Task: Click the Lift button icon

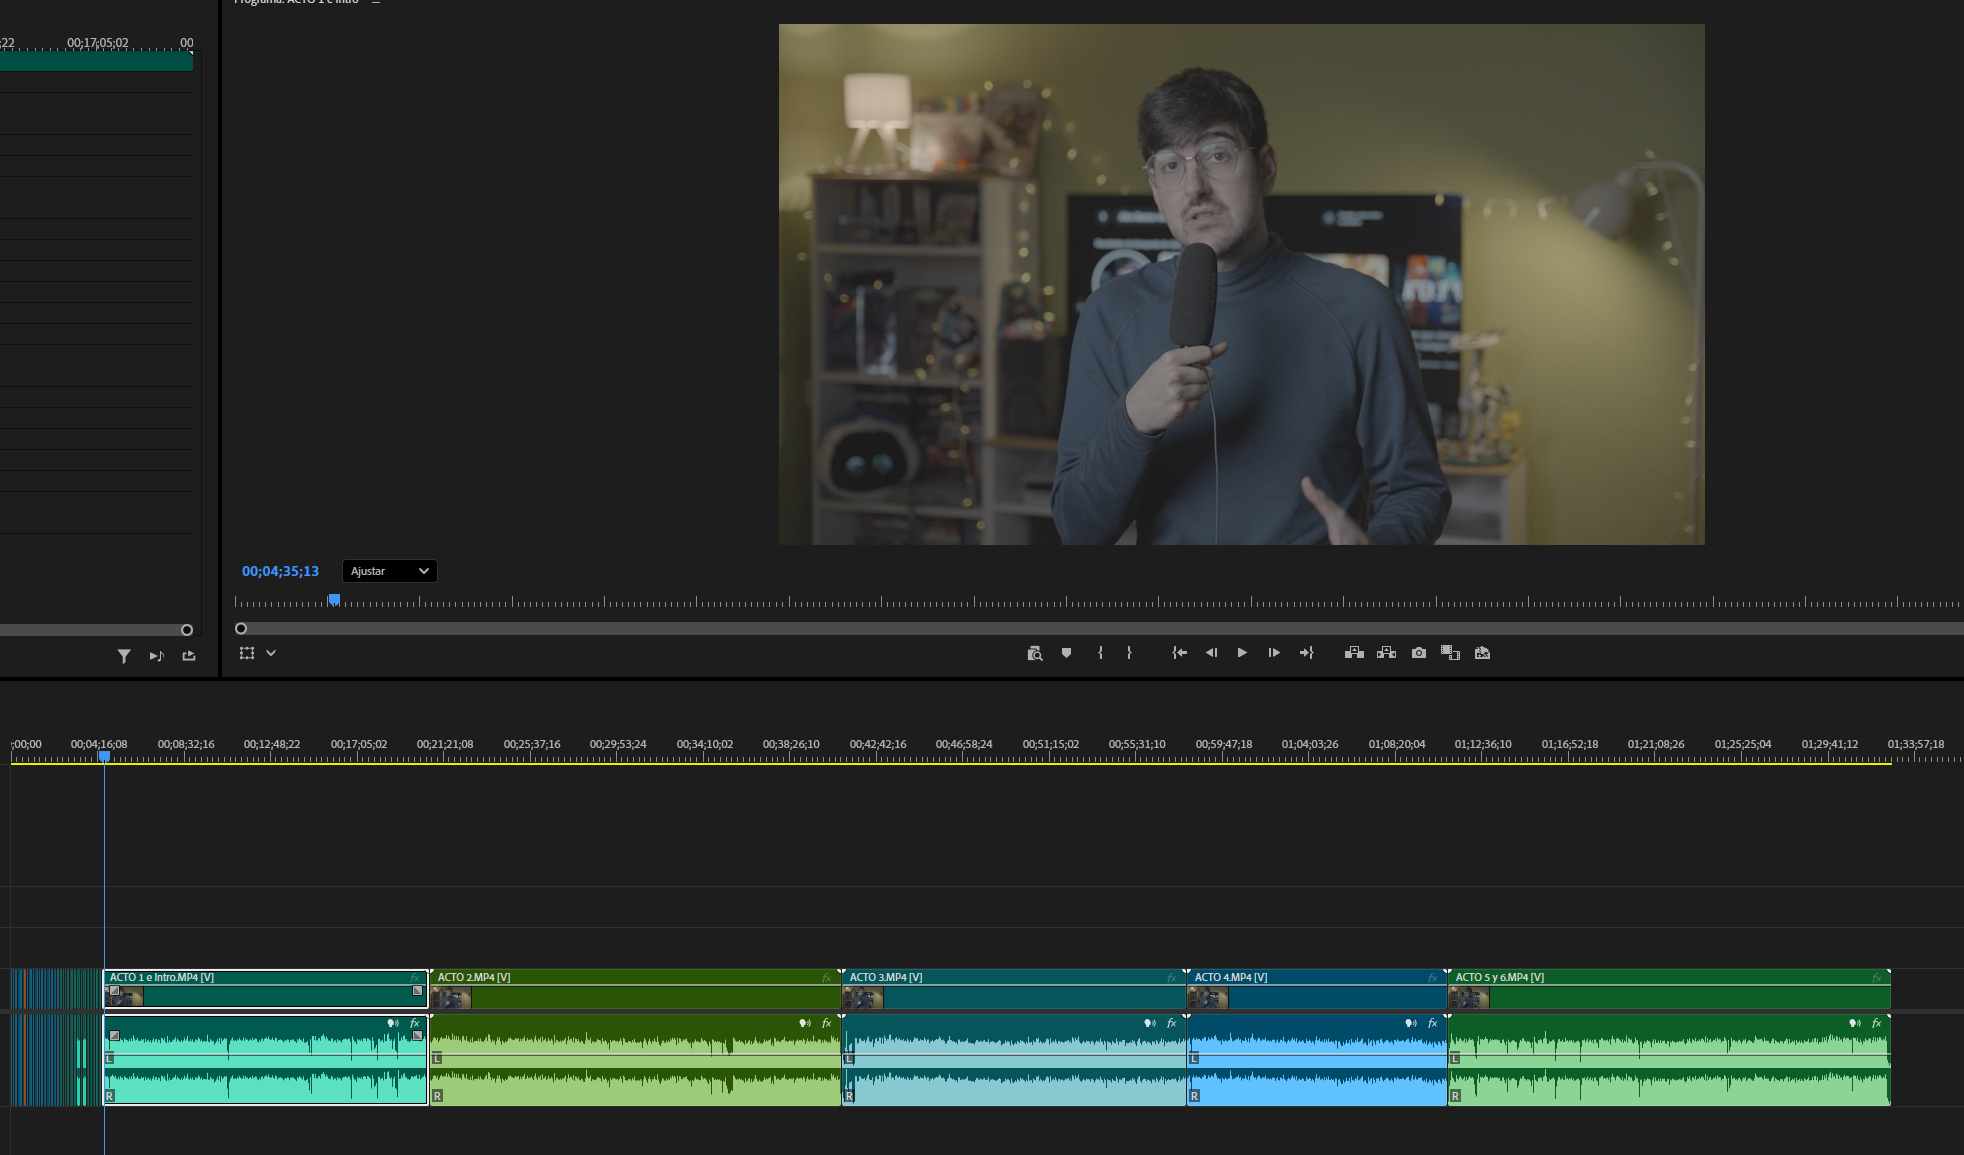Action: pos(1354,653)
